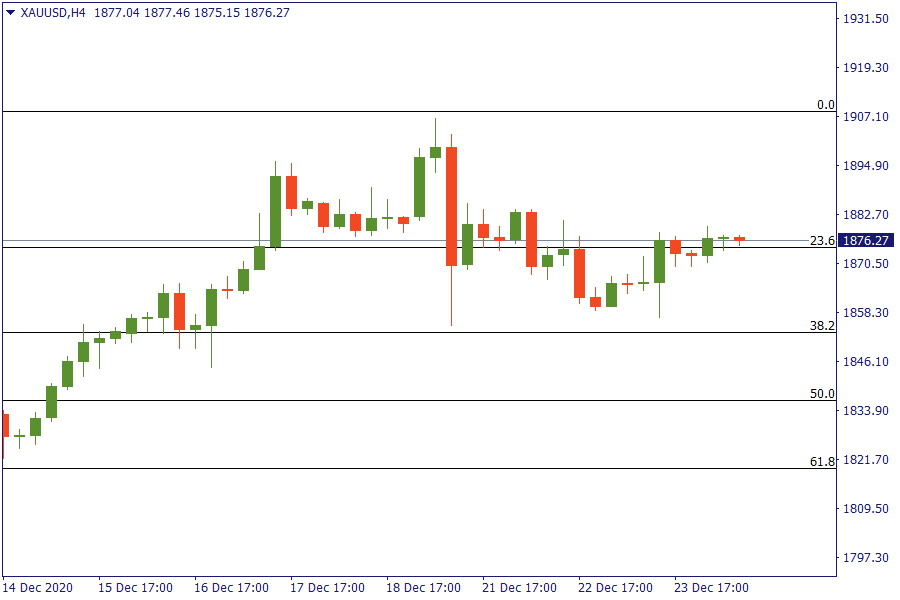Click the OHLC values in chart header
Viewport: 900px width, 600px height.
(191, 13)
